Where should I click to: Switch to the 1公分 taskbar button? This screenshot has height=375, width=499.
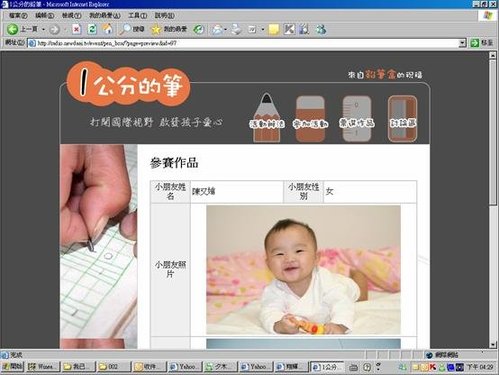pyautogui.click(x=327, y=367)
